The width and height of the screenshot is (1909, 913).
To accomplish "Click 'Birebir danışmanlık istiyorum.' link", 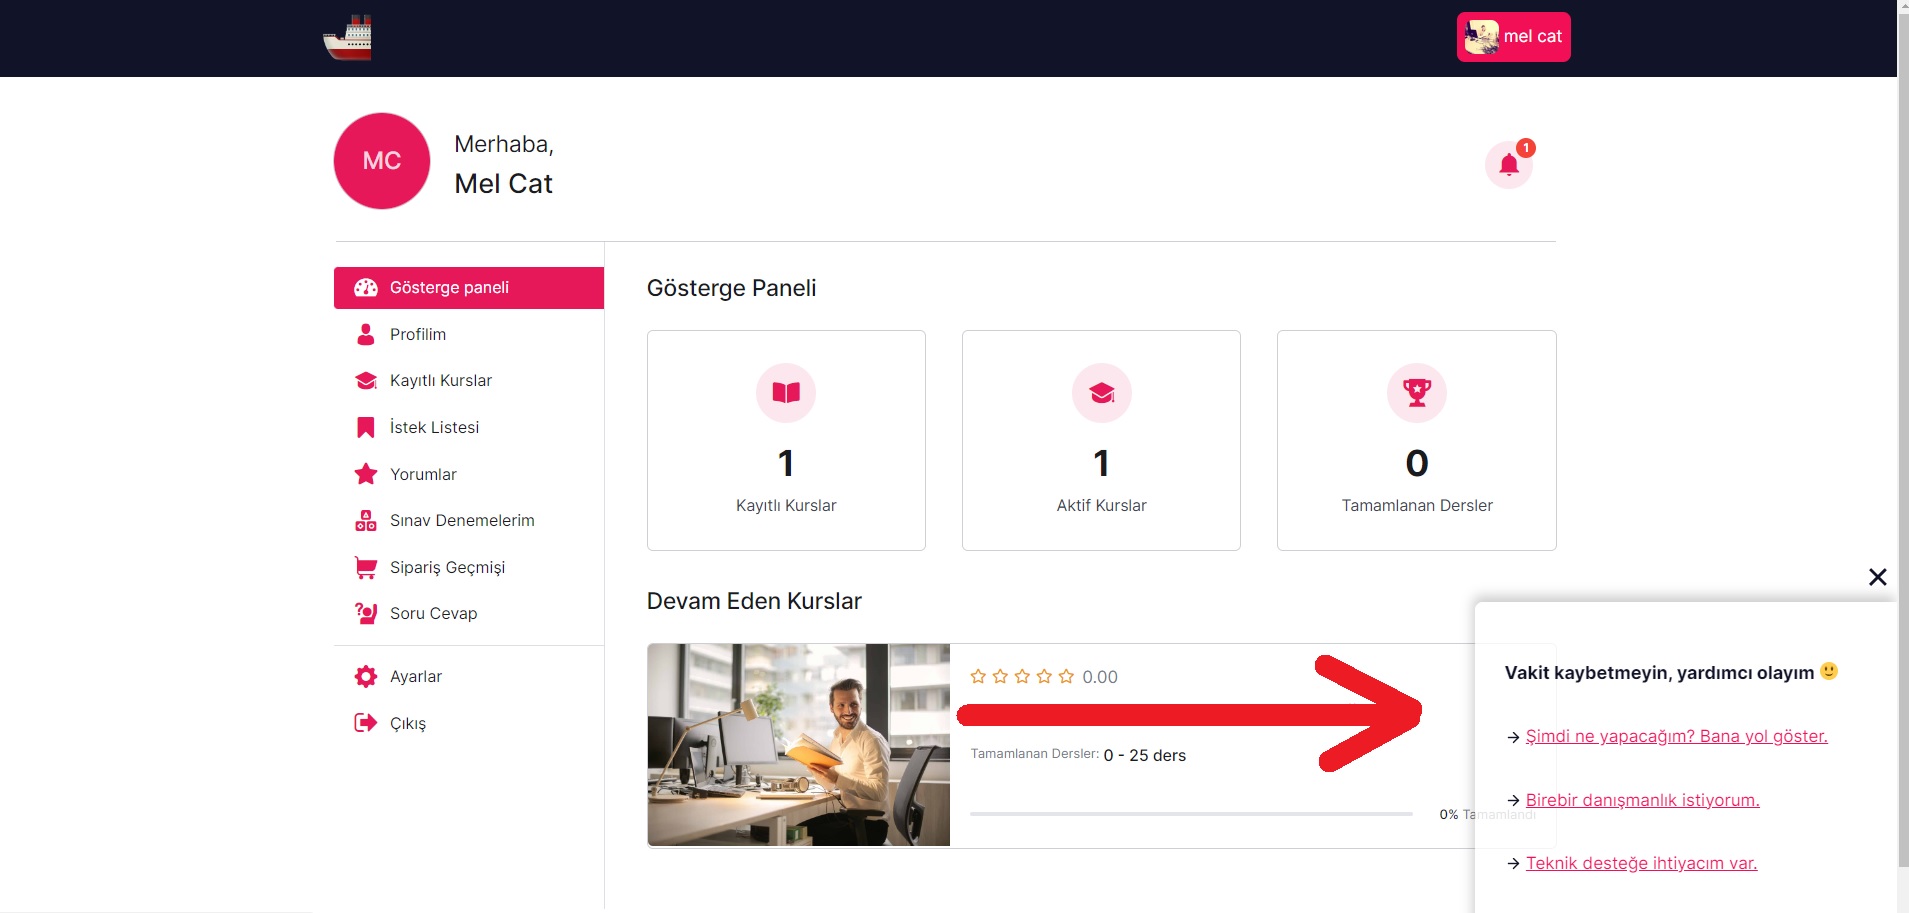I will (1642, 800).
